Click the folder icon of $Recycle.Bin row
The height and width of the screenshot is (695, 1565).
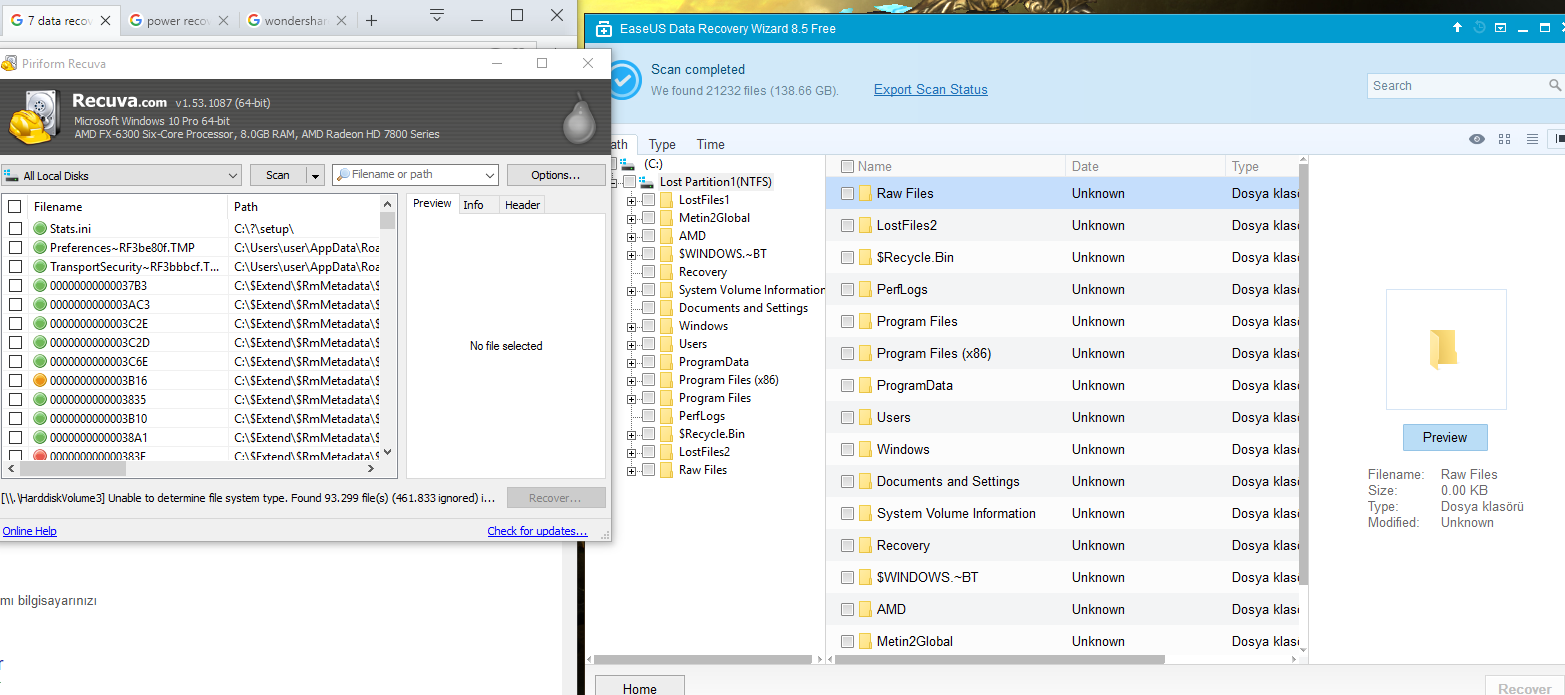pos(866,257)
